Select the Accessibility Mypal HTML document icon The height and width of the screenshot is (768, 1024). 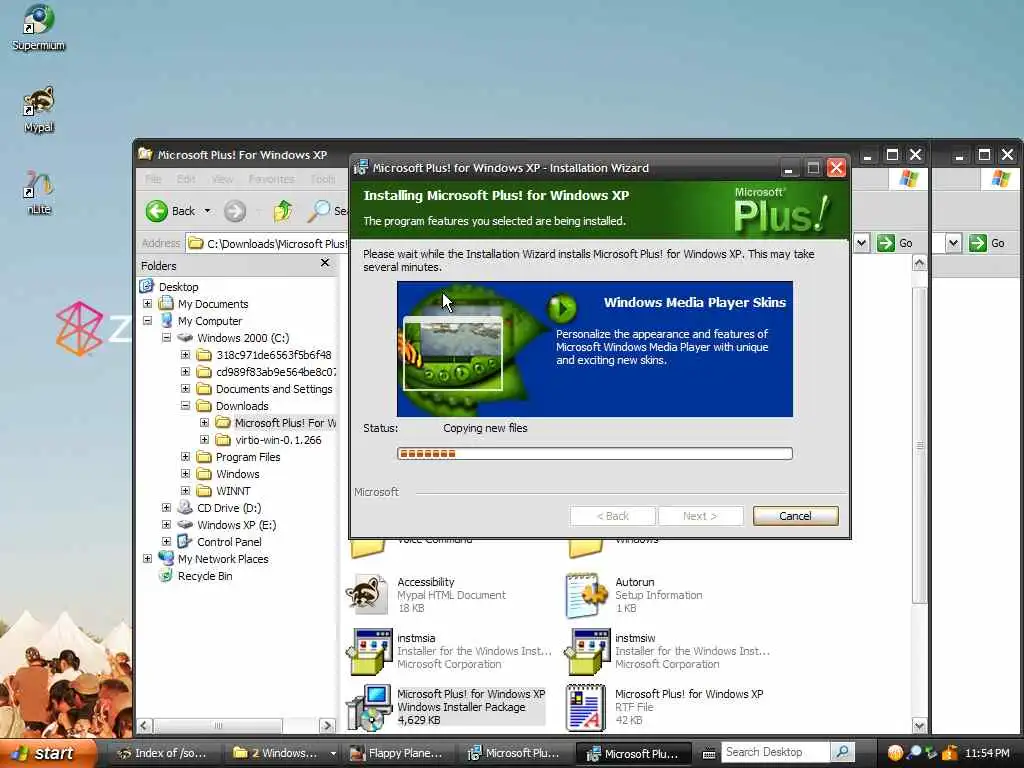coord(367,594)
